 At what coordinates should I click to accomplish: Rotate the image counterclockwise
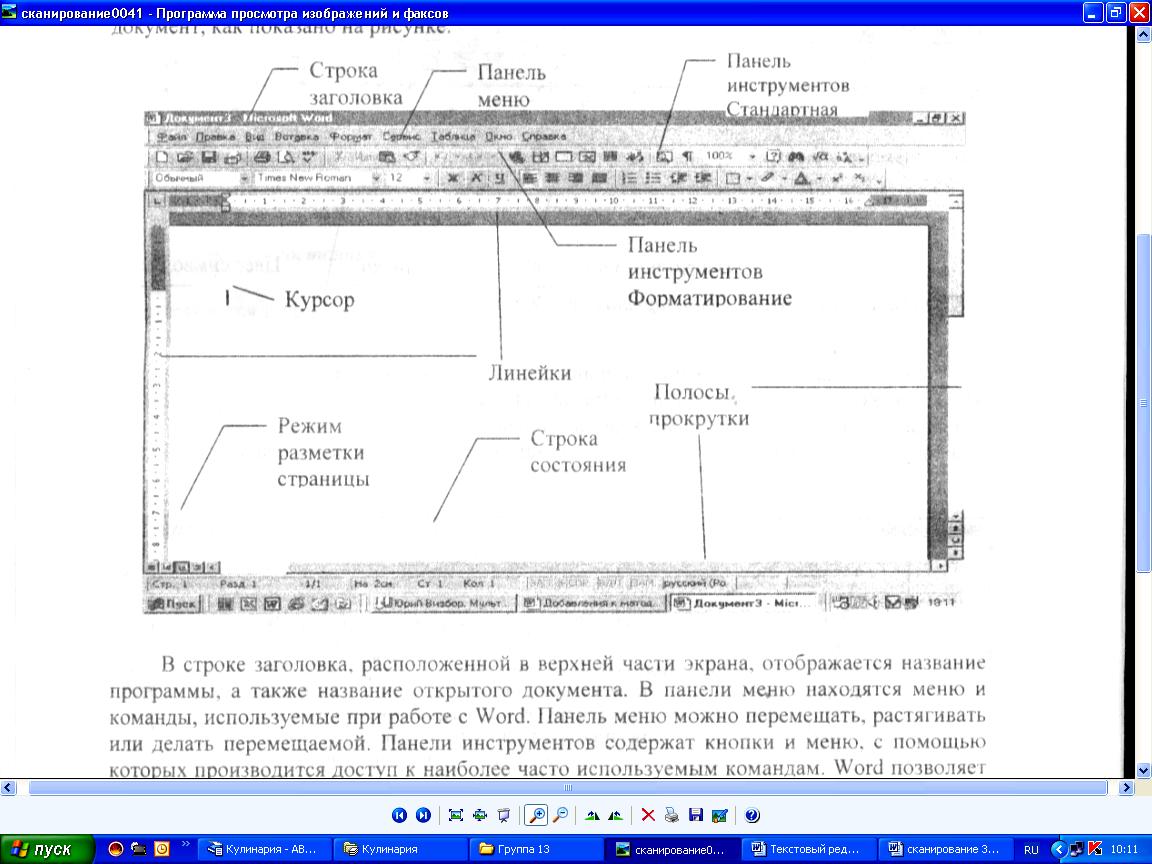pyautogui.click(x=616, y=815)
